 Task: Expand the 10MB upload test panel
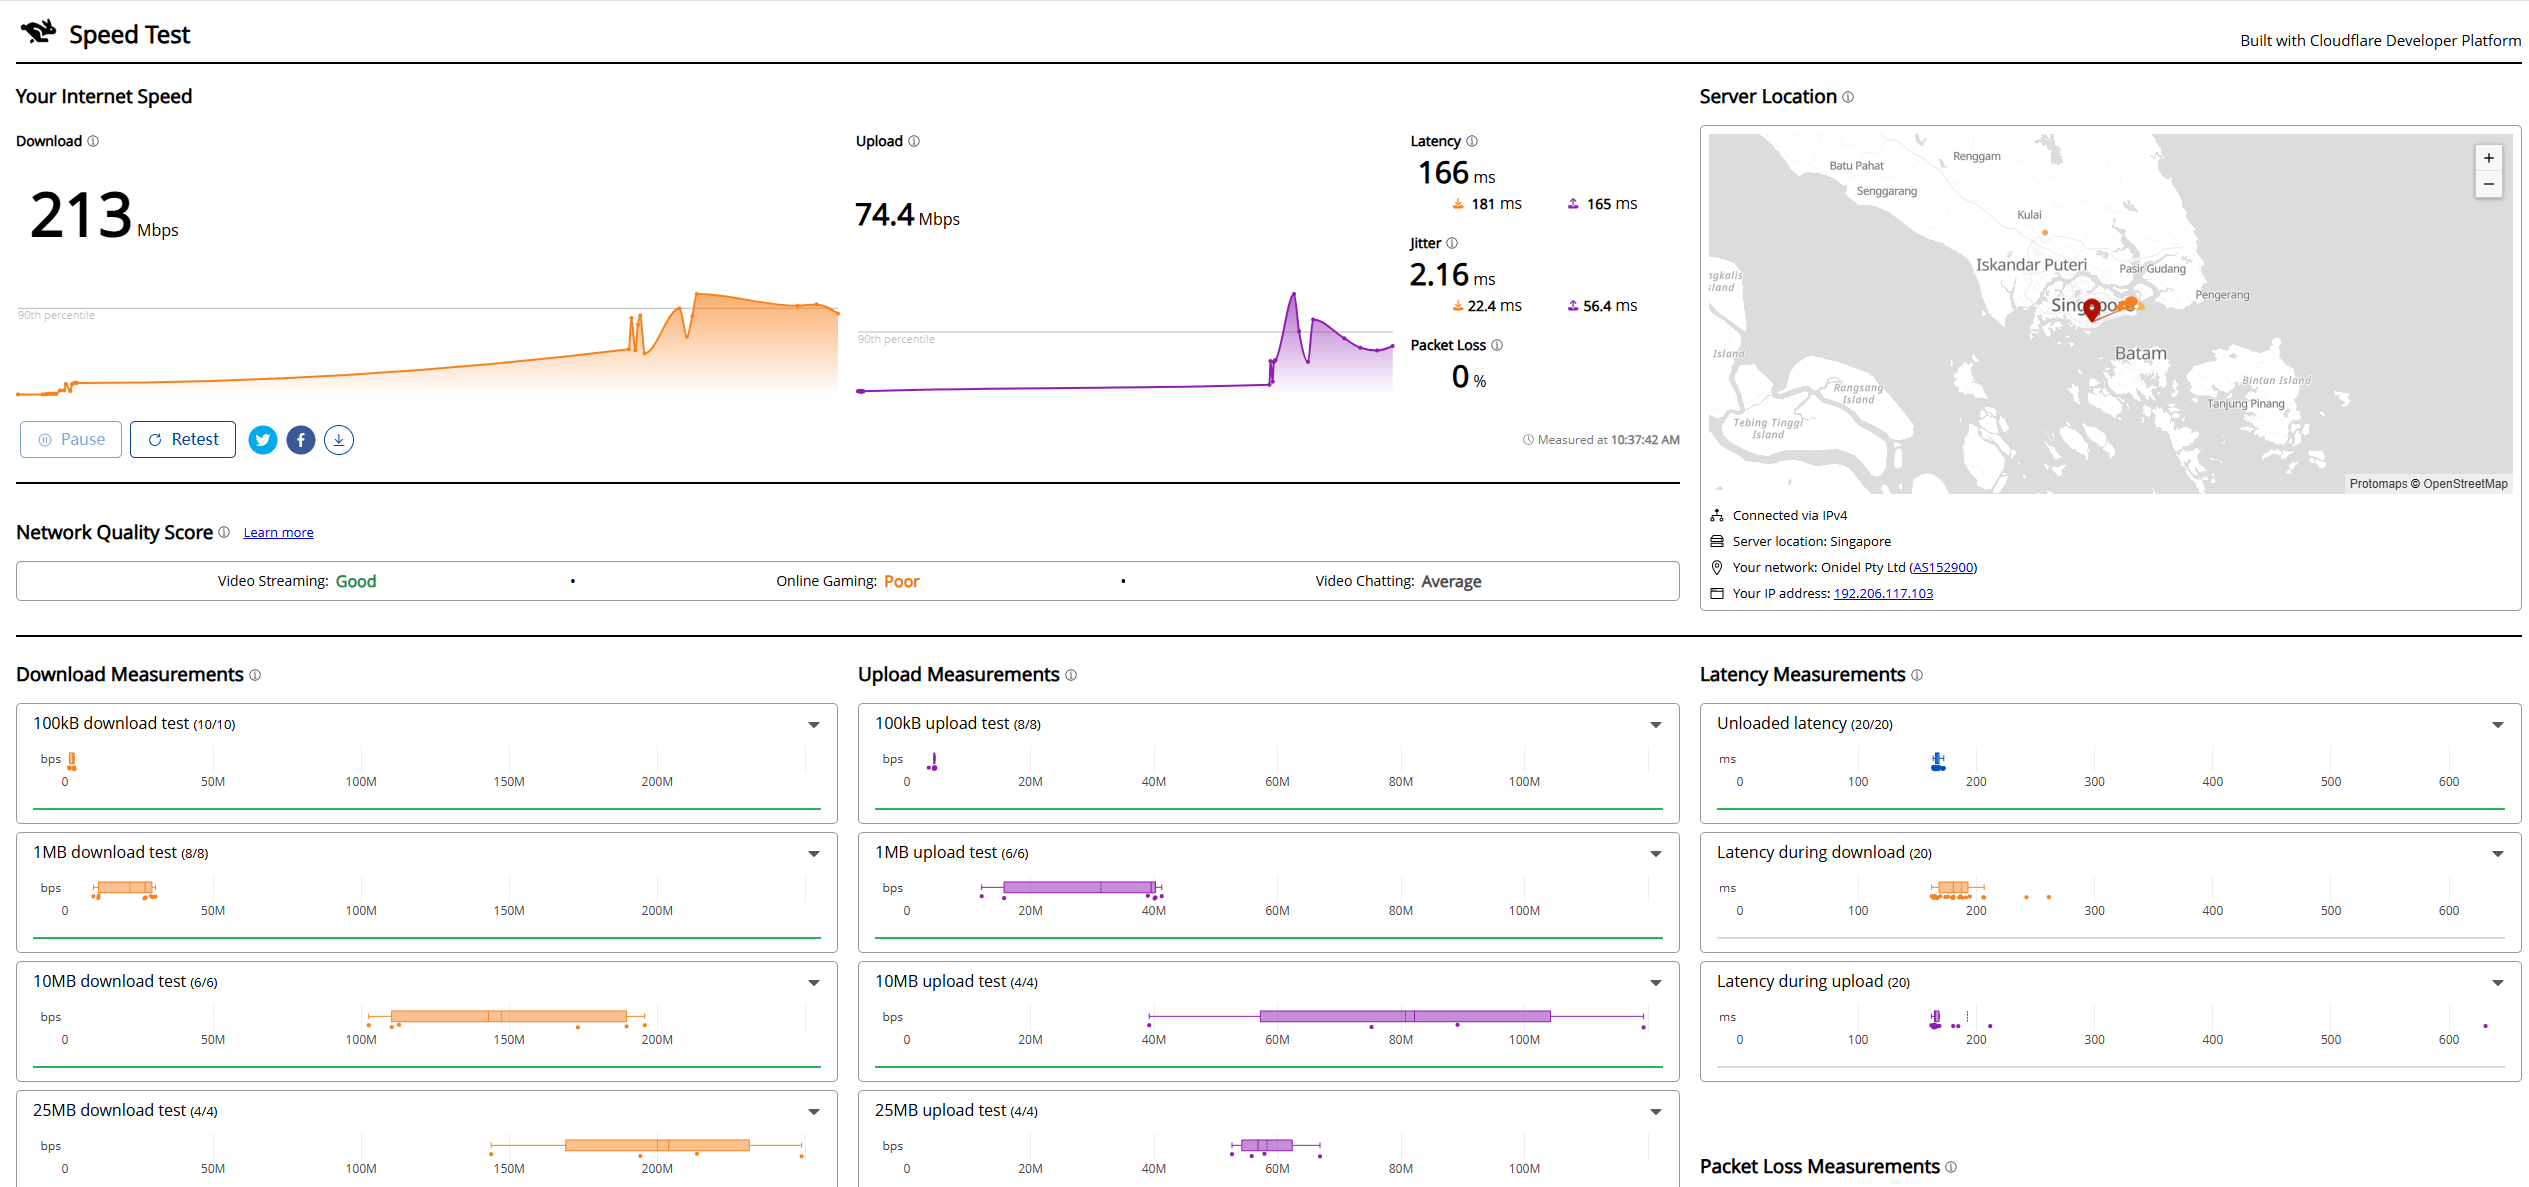pos(1656,983)
